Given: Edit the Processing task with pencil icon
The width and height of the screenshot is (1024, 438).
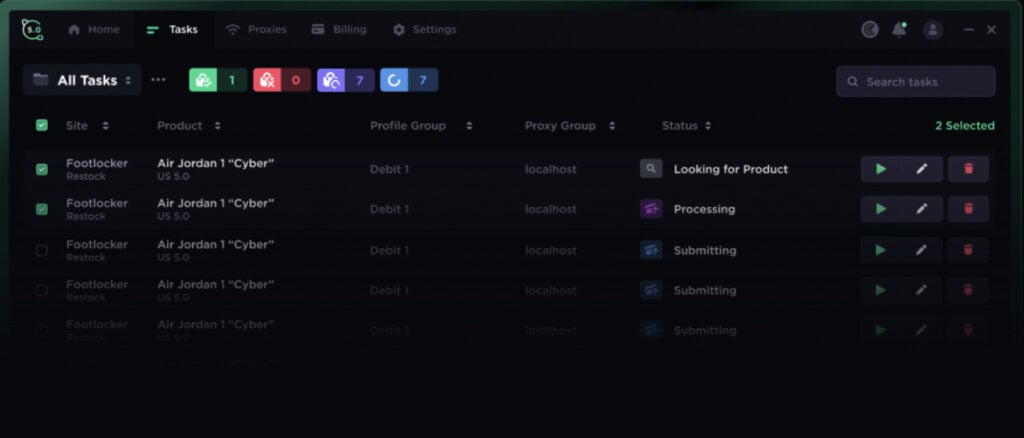Looking at the screenshot, I should [x=921, y=209].
